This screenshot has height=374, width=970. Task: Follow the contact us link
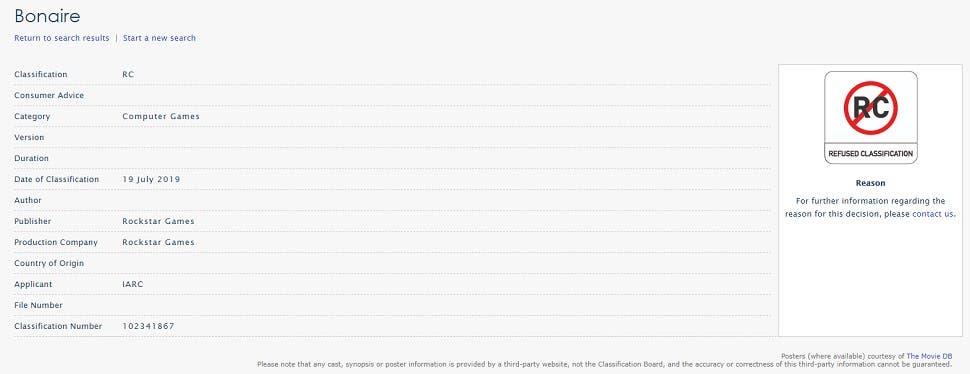click(934, 214)
